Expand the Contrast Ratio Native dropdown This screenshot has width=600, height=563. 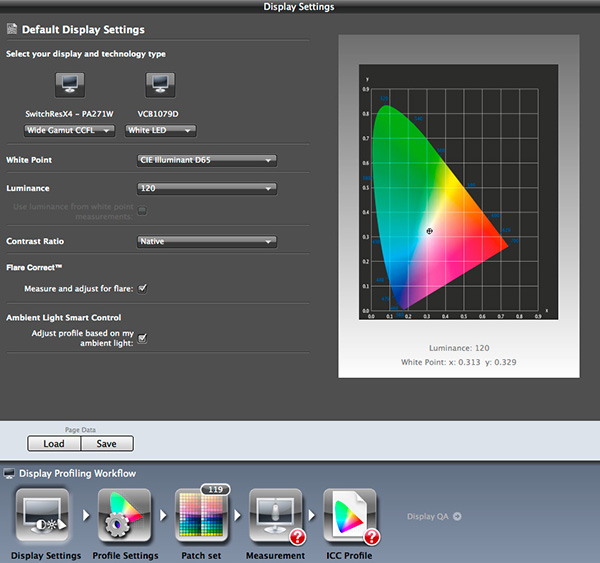tap(206, 241)
